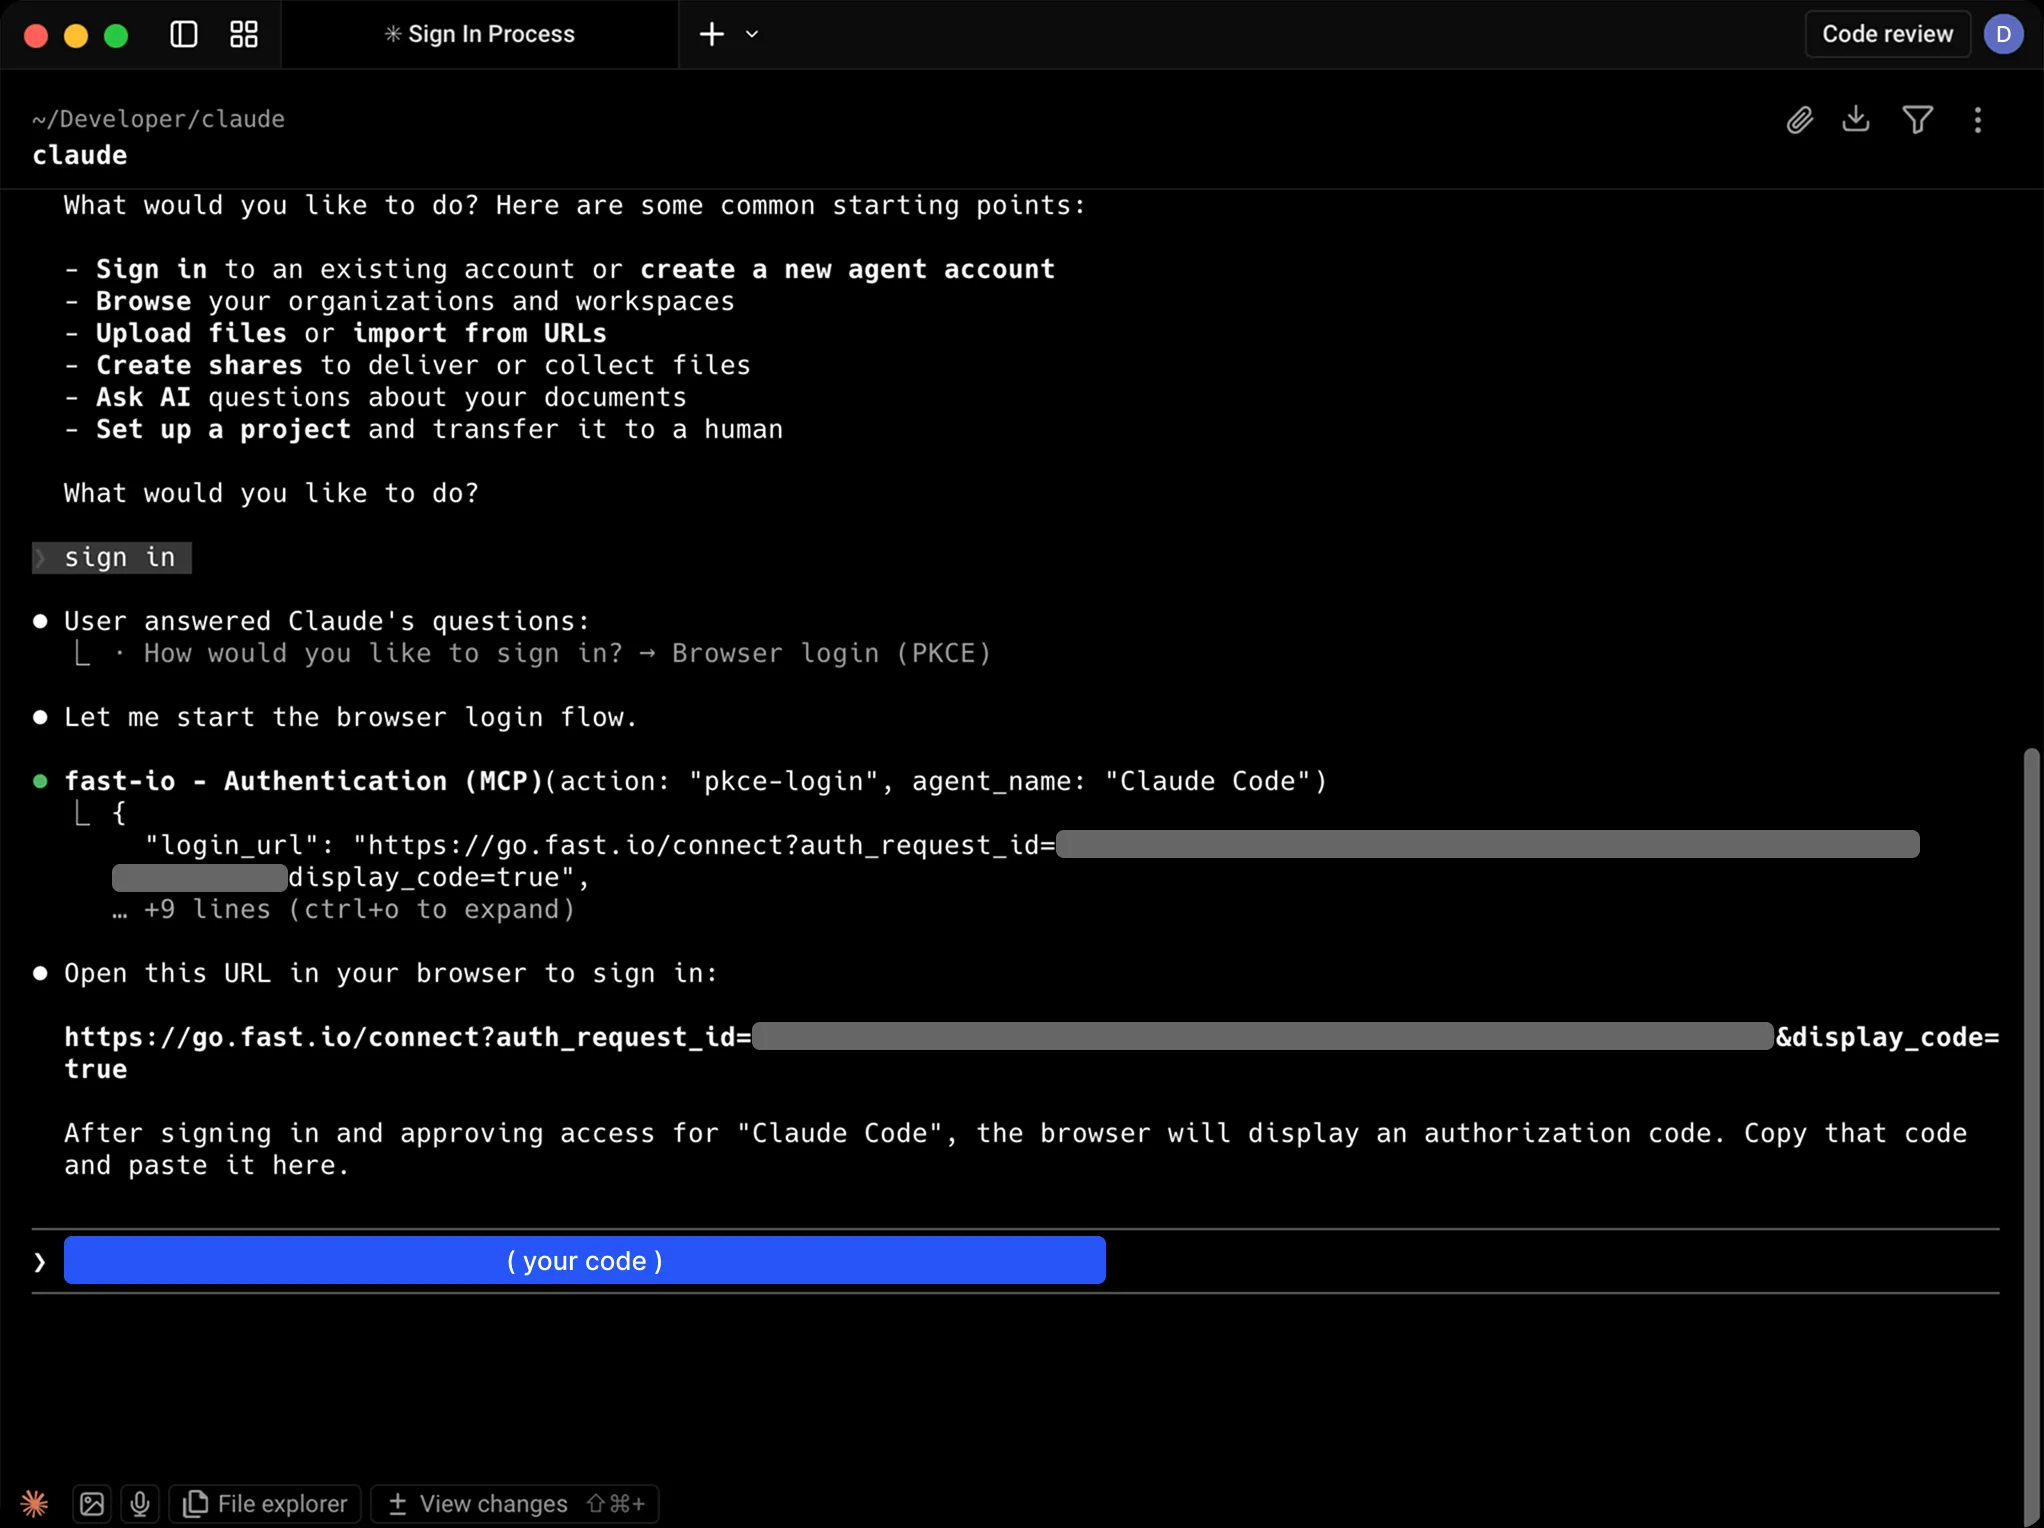Viewport: 2044px width, 1528px height.
Task: Click the image attach icon
Action: (x=92, y=1503)
